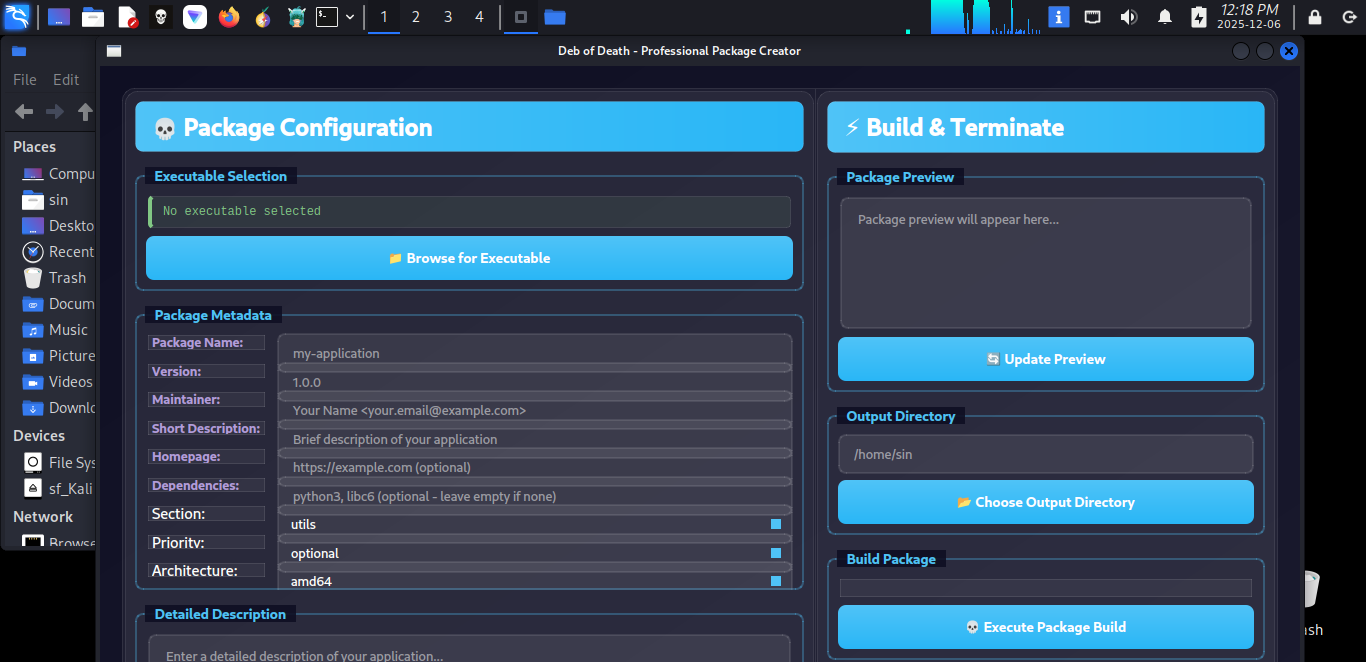This screenshot has height=662, width=1366.
Task: Expand the Priority dropdown showing optional
Action: 535,553
